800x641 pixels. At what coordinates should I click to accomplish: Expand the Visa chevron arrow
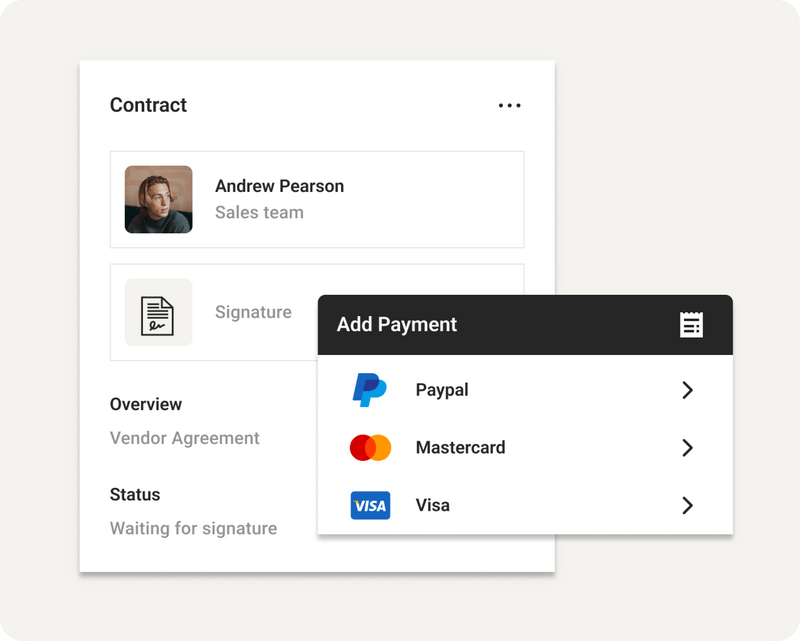pos(687,505)
